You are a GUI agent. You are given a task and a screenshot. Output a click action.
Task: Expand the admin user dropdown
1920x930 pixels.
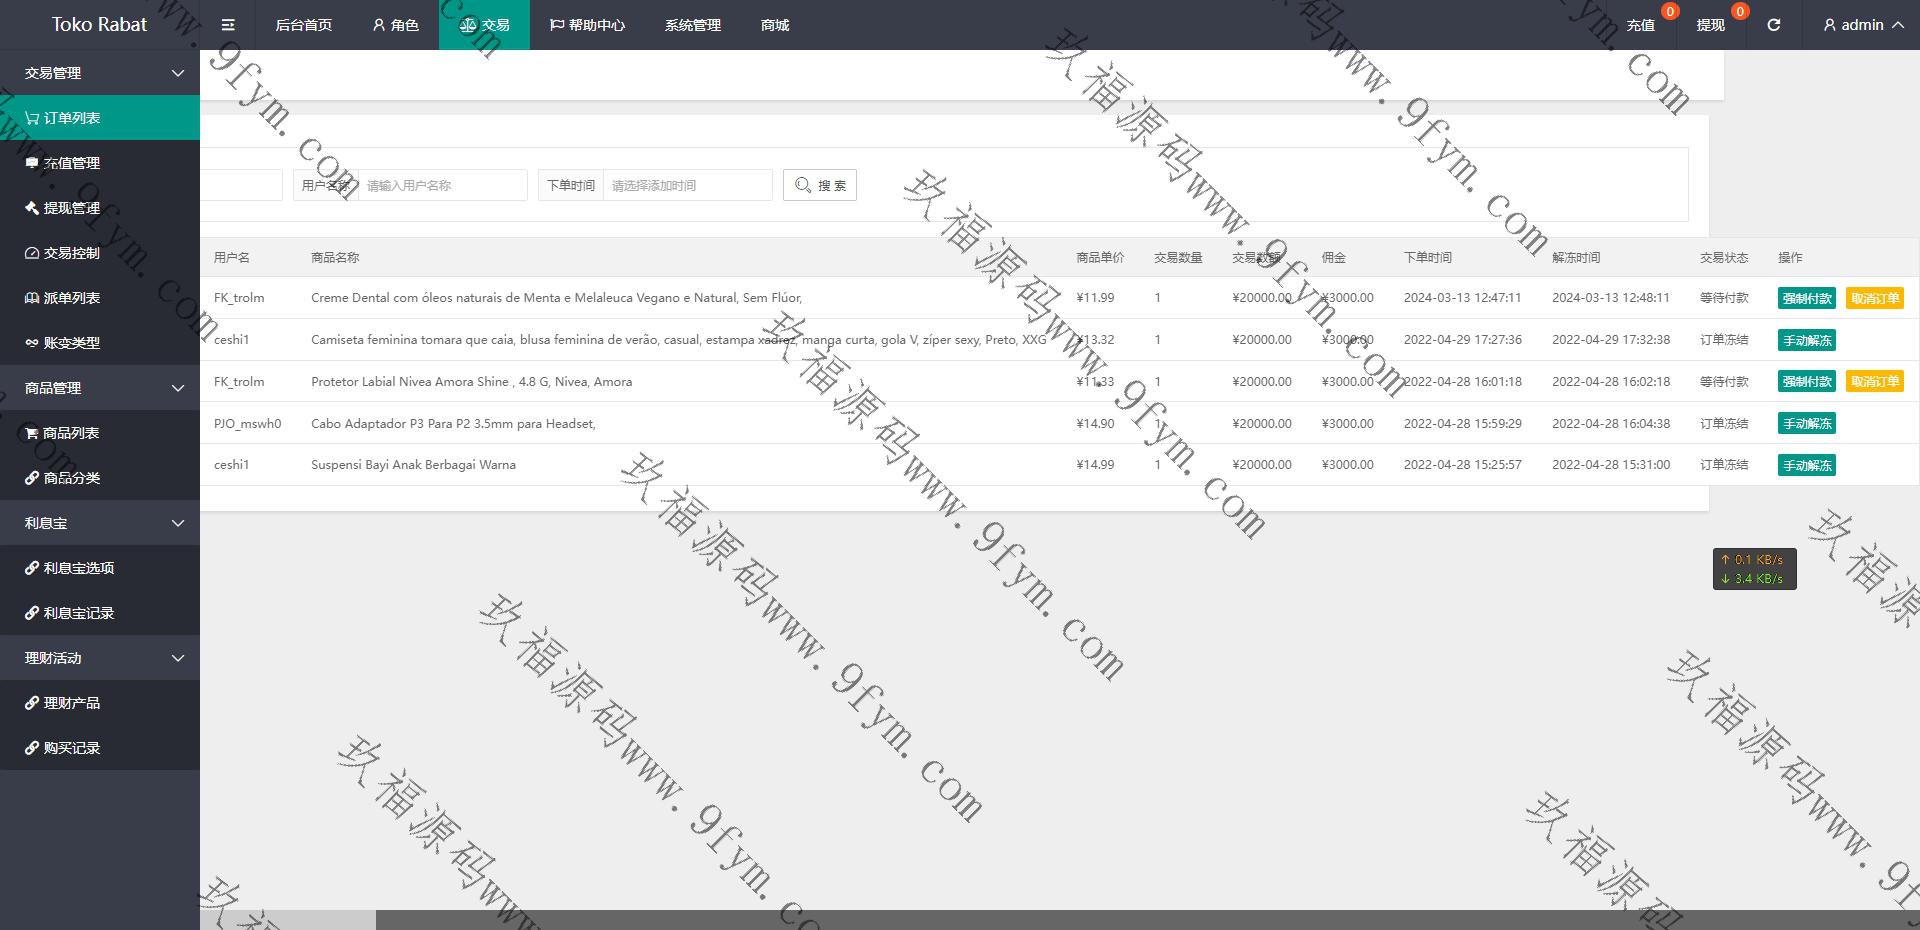(1863, 25)
